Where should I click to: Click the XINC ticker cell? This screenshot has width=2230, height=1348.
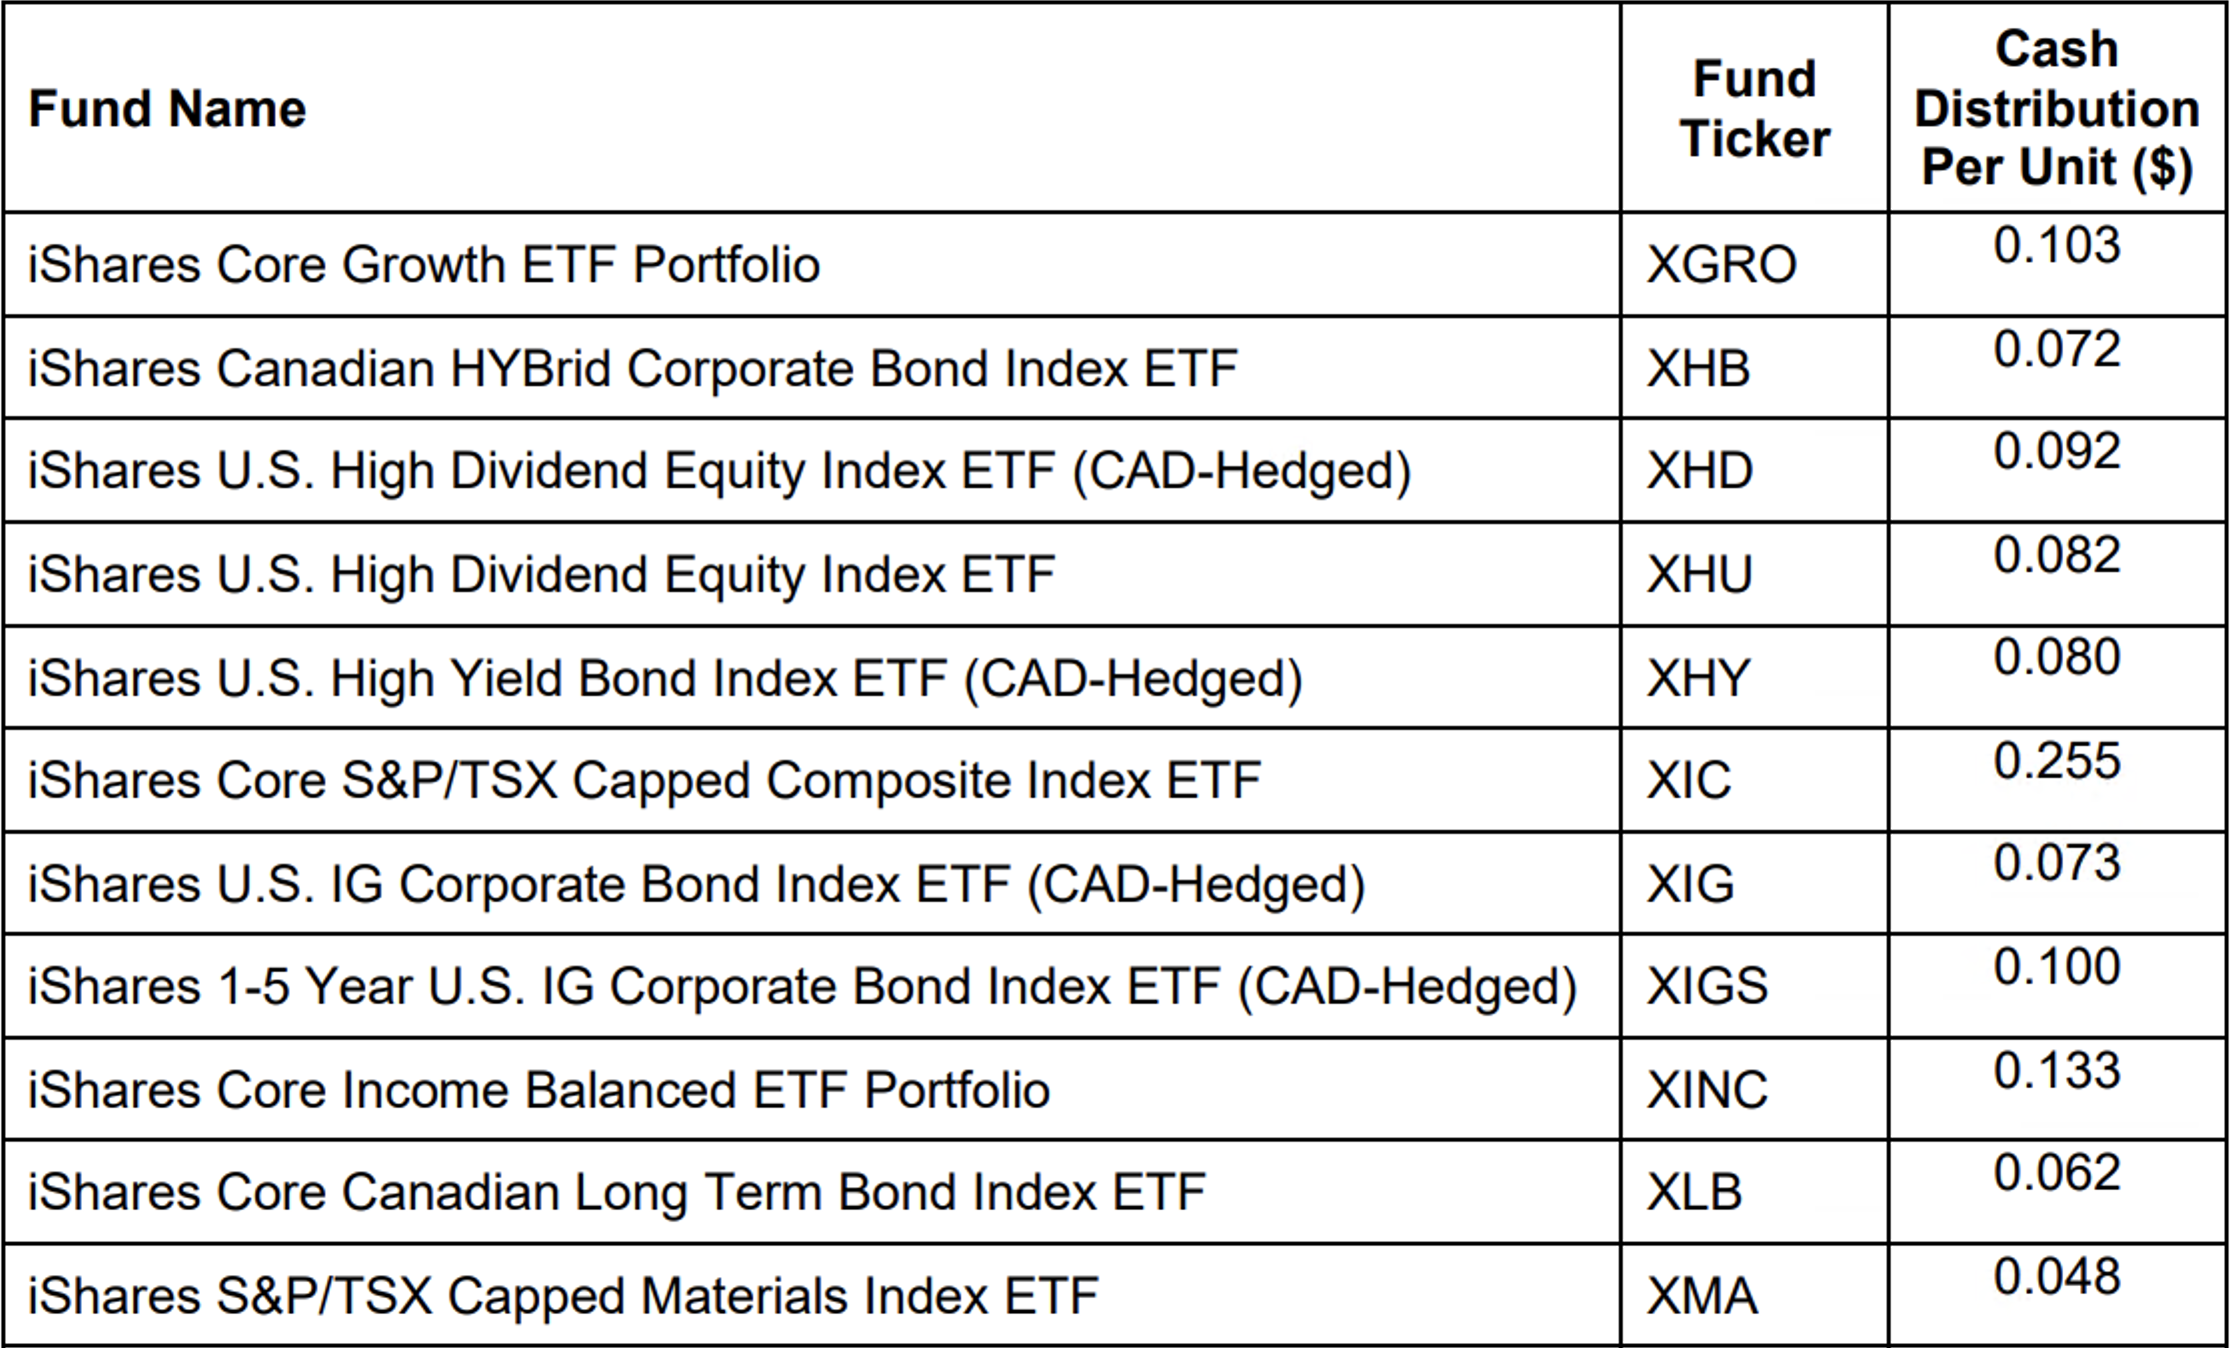coord(1707,1090)
